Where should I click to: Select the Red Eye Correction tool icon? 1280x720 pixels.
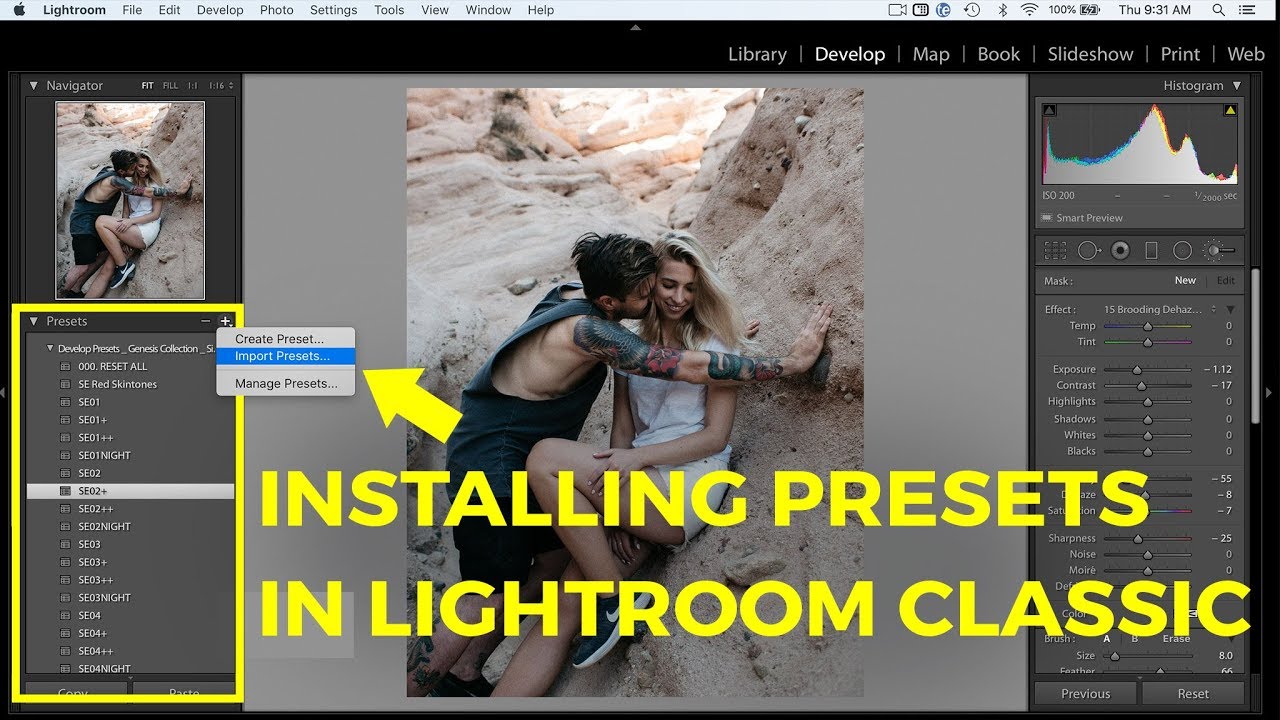(1120, 250)
